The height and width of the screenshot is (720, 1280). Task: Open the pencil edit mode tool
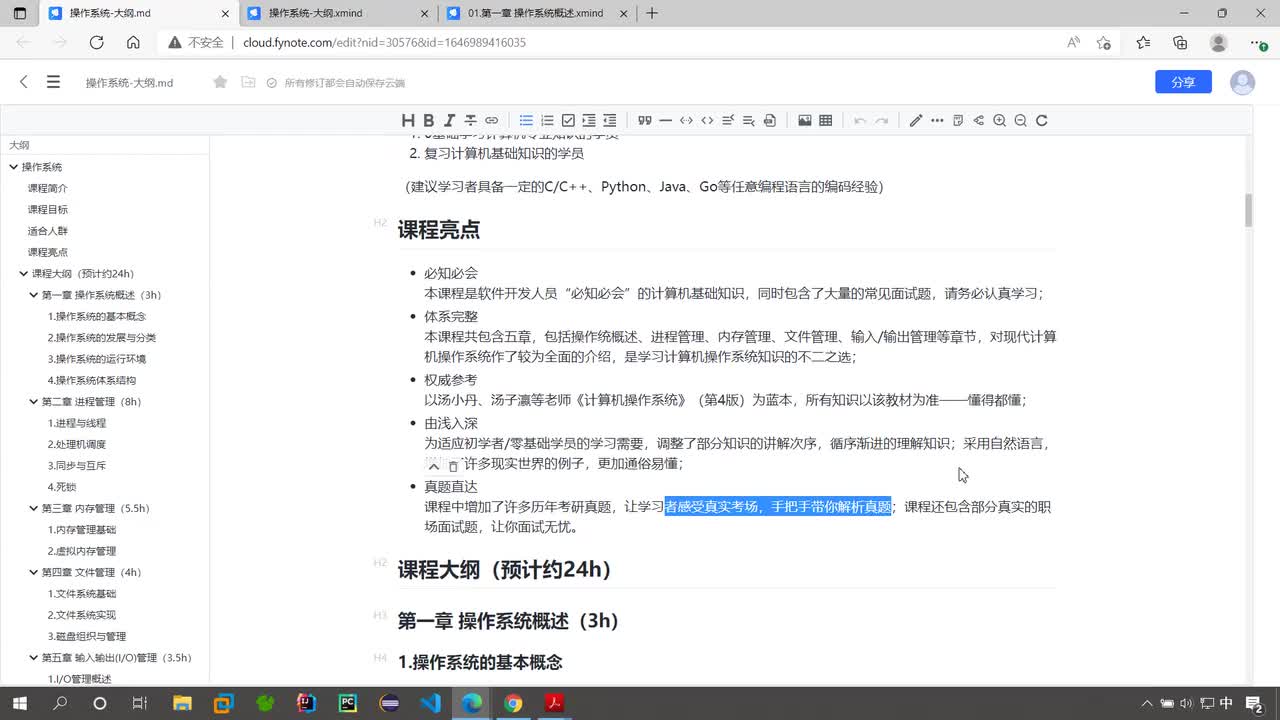pyautogui.click(x=916, y=120)
